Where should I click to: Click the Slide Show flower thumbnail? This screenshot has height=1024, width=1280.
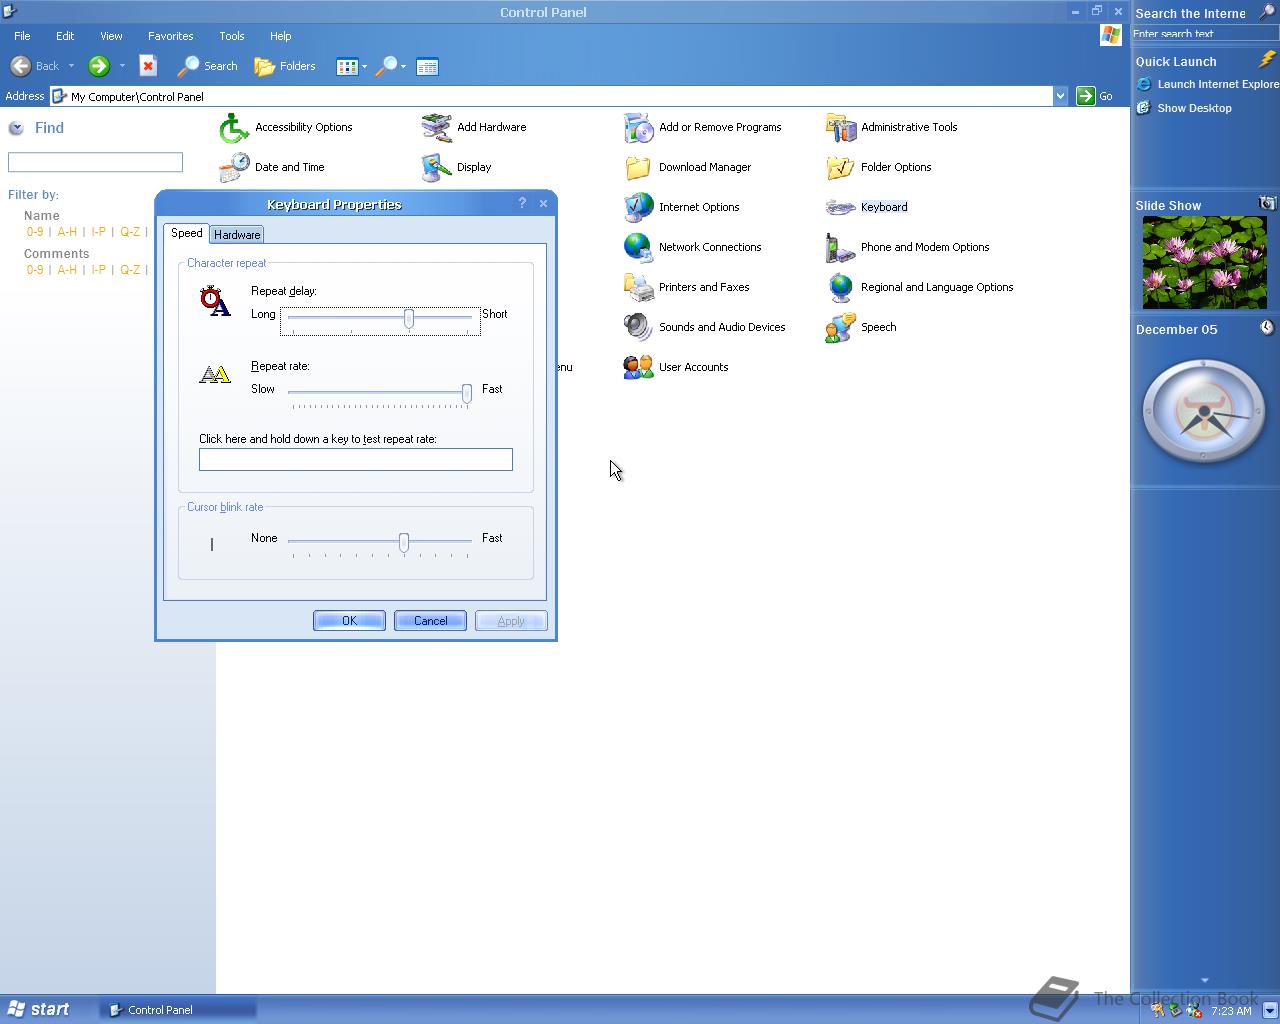coord(1204,262)
